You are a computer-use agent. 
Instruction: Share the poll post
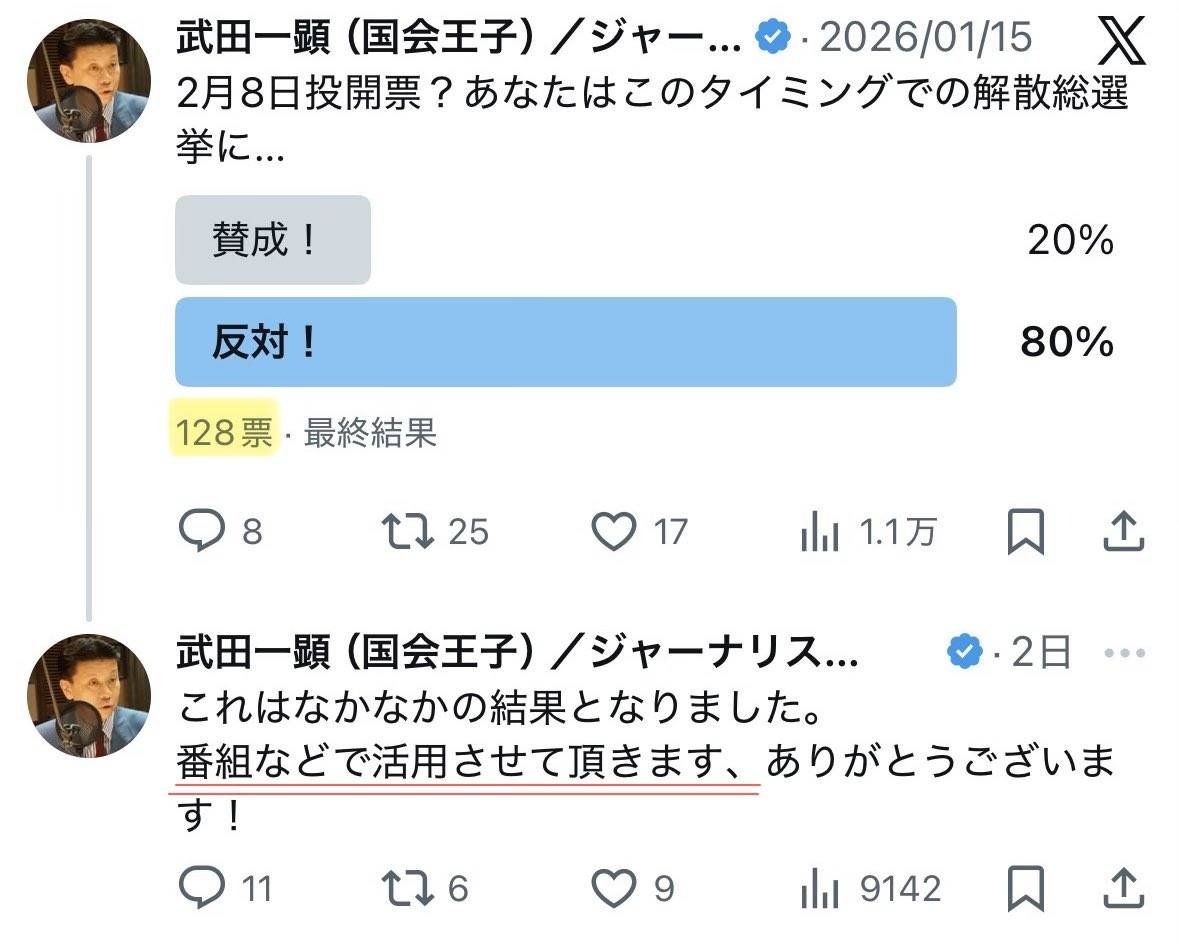[1123, 531]
